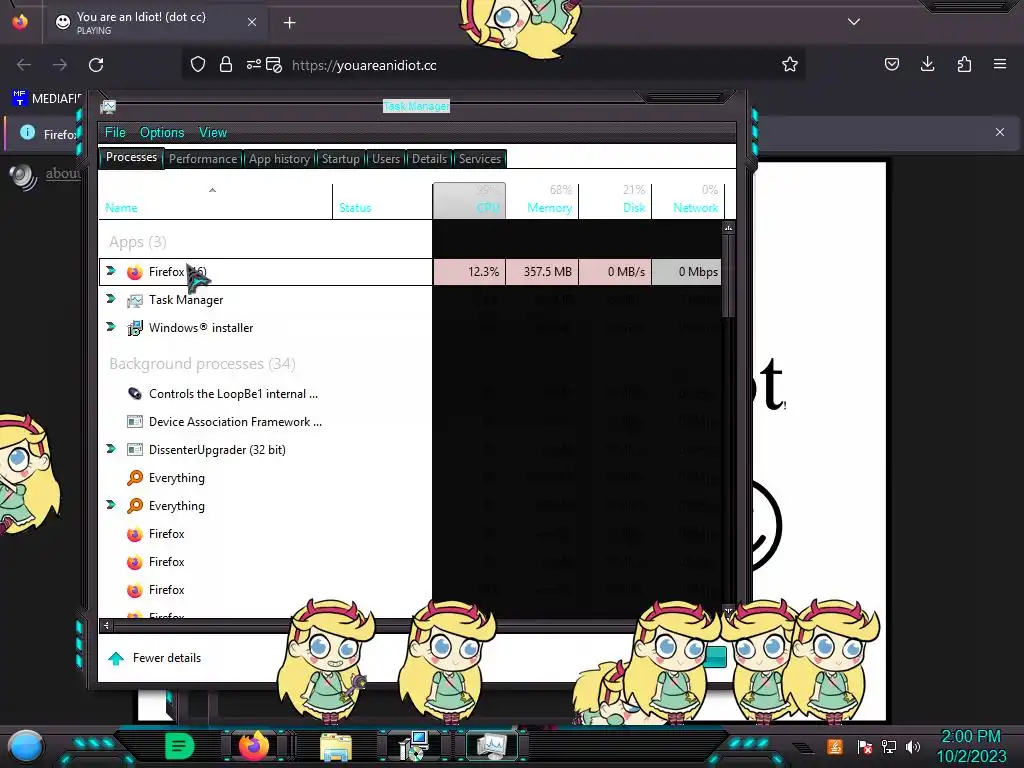Click the padlock site security icon
1024x768 pixels.
(226, 65)
